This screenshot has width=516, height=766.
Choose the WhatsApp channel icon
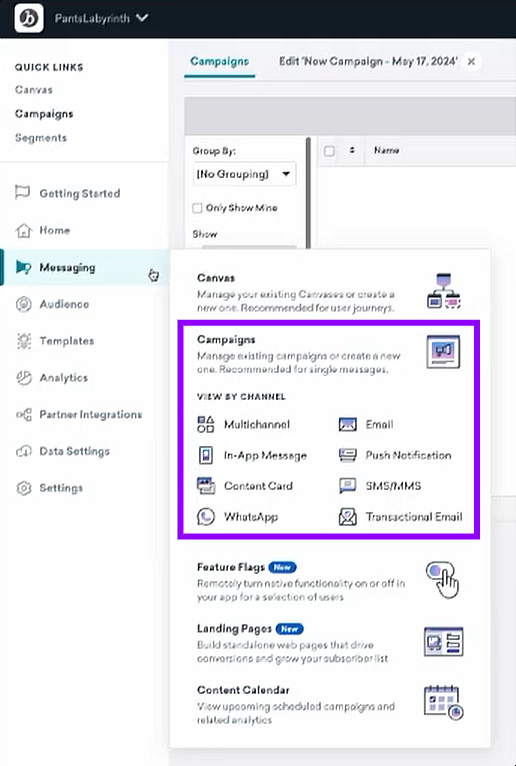point(206,516)
